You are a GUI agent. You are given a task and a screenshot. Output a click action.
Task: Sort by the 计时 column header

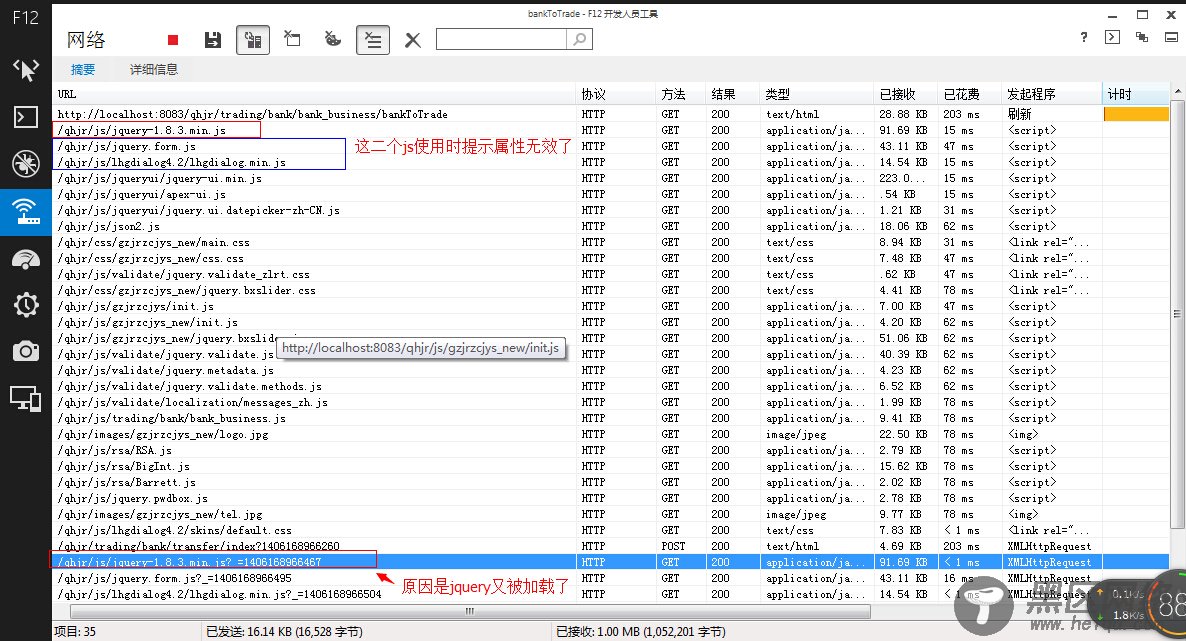1135,94
